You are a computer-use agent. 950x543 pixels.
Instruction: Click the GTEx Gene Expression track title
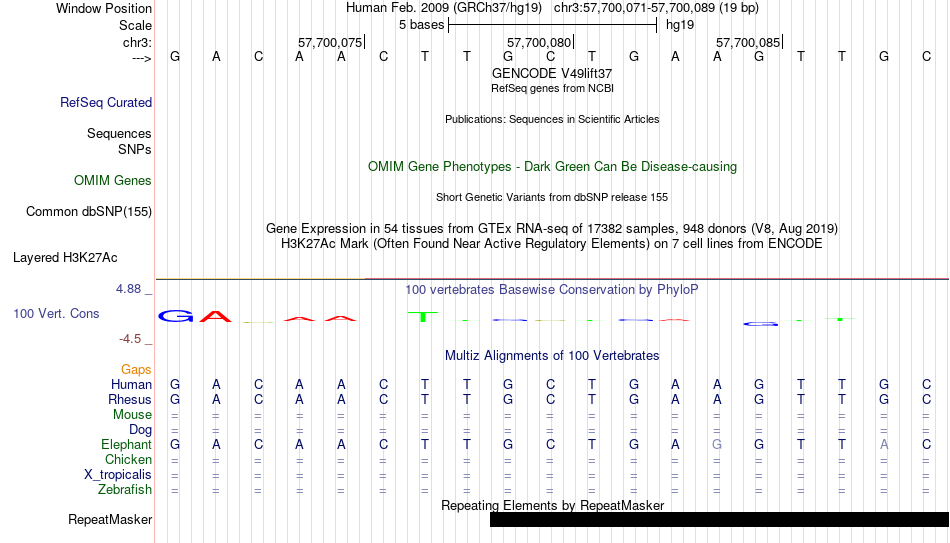[552, 228]
